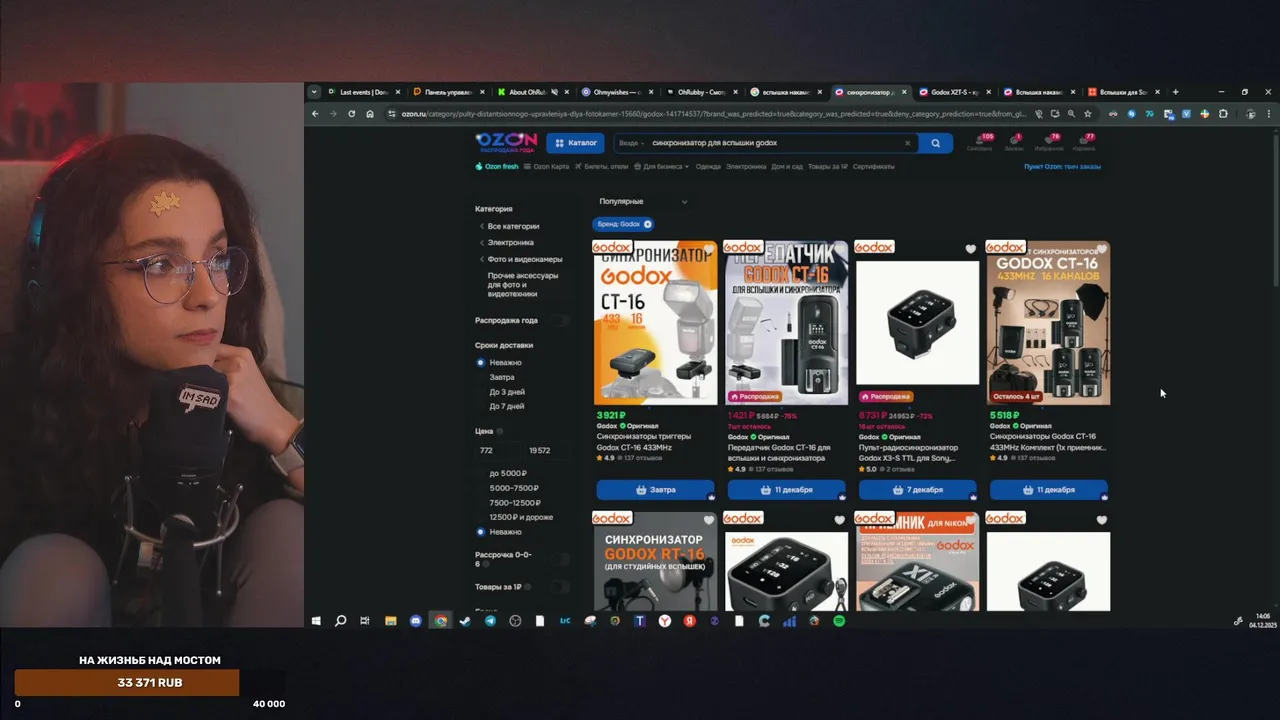This screenshot has height=720, width=1280.
Task: Favorite the Godox RT-16 product
Action: tap(708, 520)
